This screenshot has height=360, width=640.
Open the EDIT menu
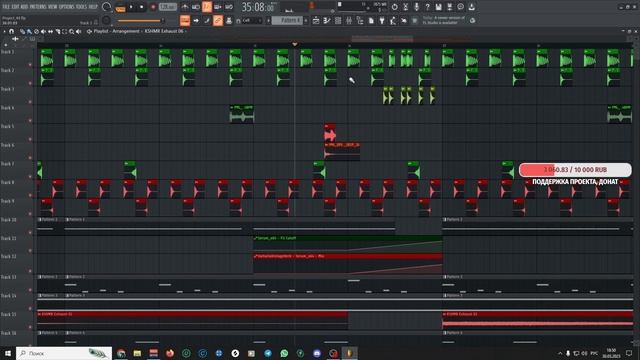15,7
